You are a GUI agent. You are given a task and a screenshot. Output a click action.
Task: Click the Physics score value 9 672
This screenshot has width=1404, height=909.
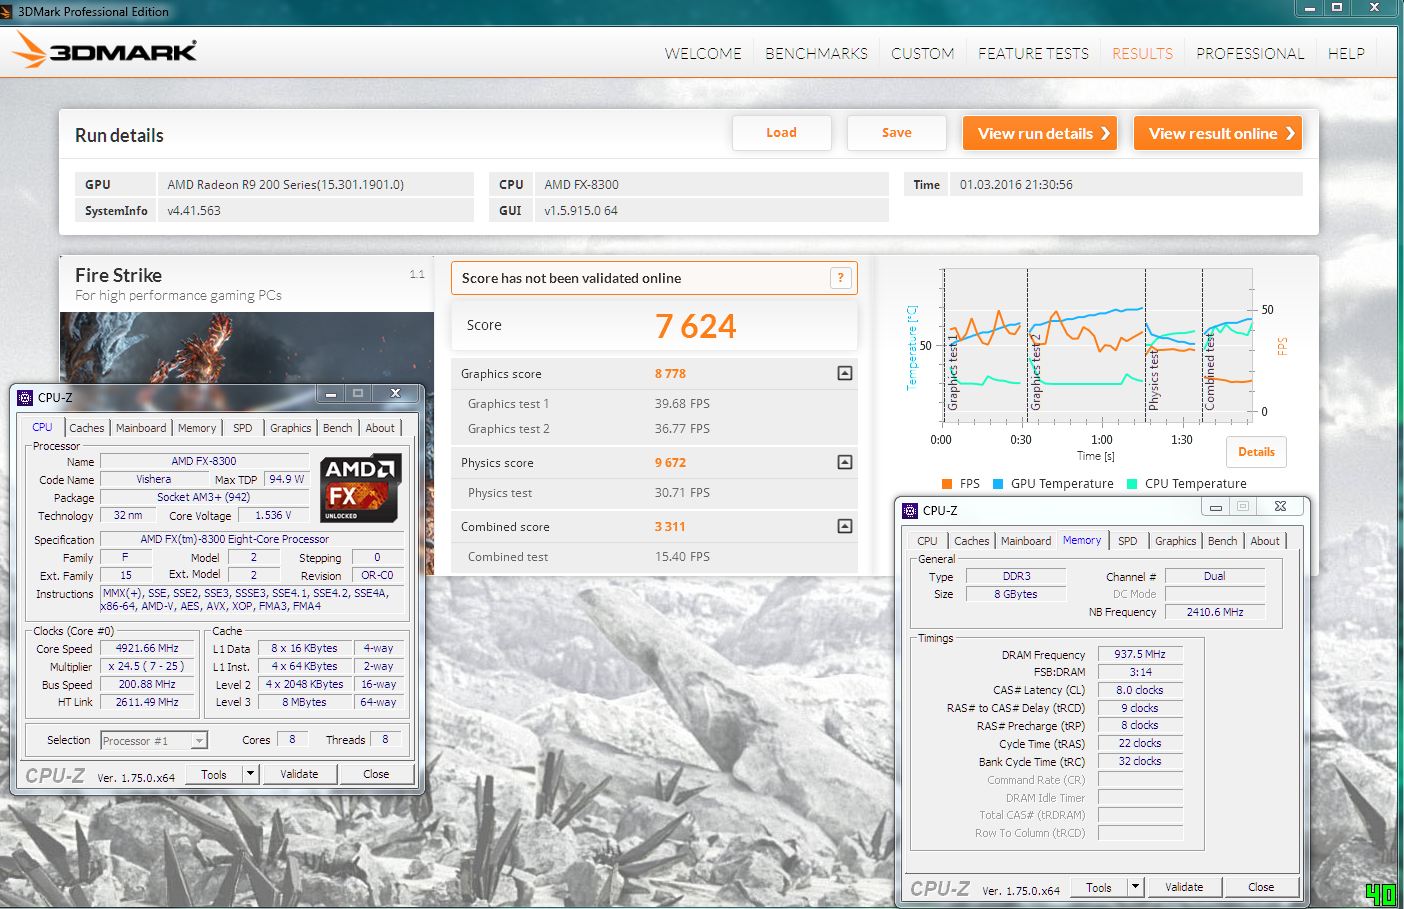[x=670, y=463]
